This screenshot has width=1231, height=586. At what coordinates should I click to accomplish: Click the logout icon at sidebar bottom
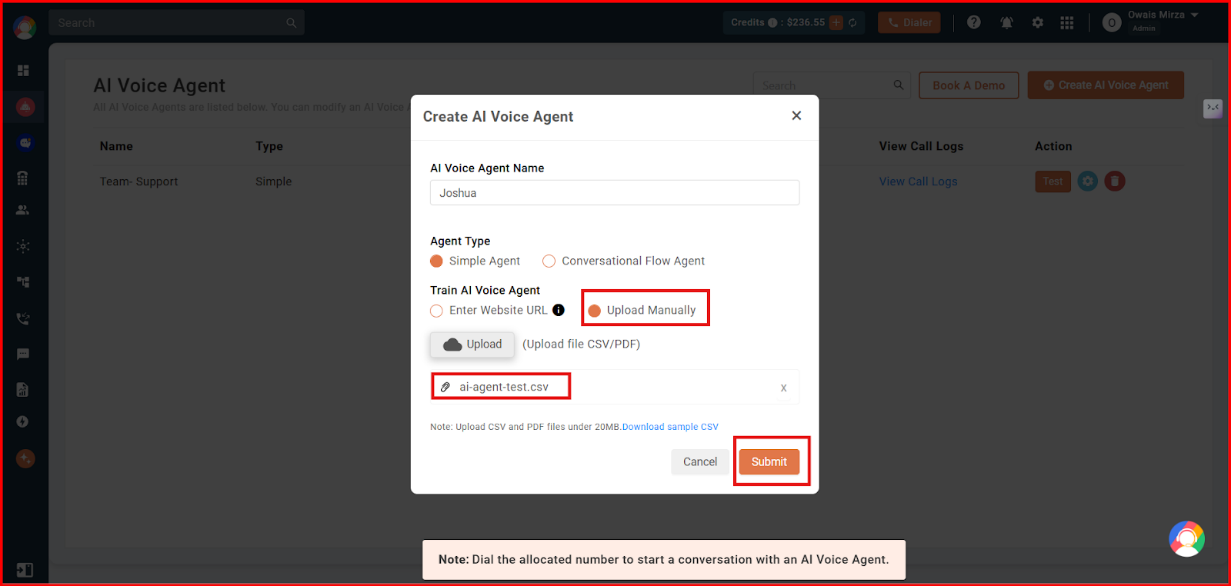click(24, 570)
